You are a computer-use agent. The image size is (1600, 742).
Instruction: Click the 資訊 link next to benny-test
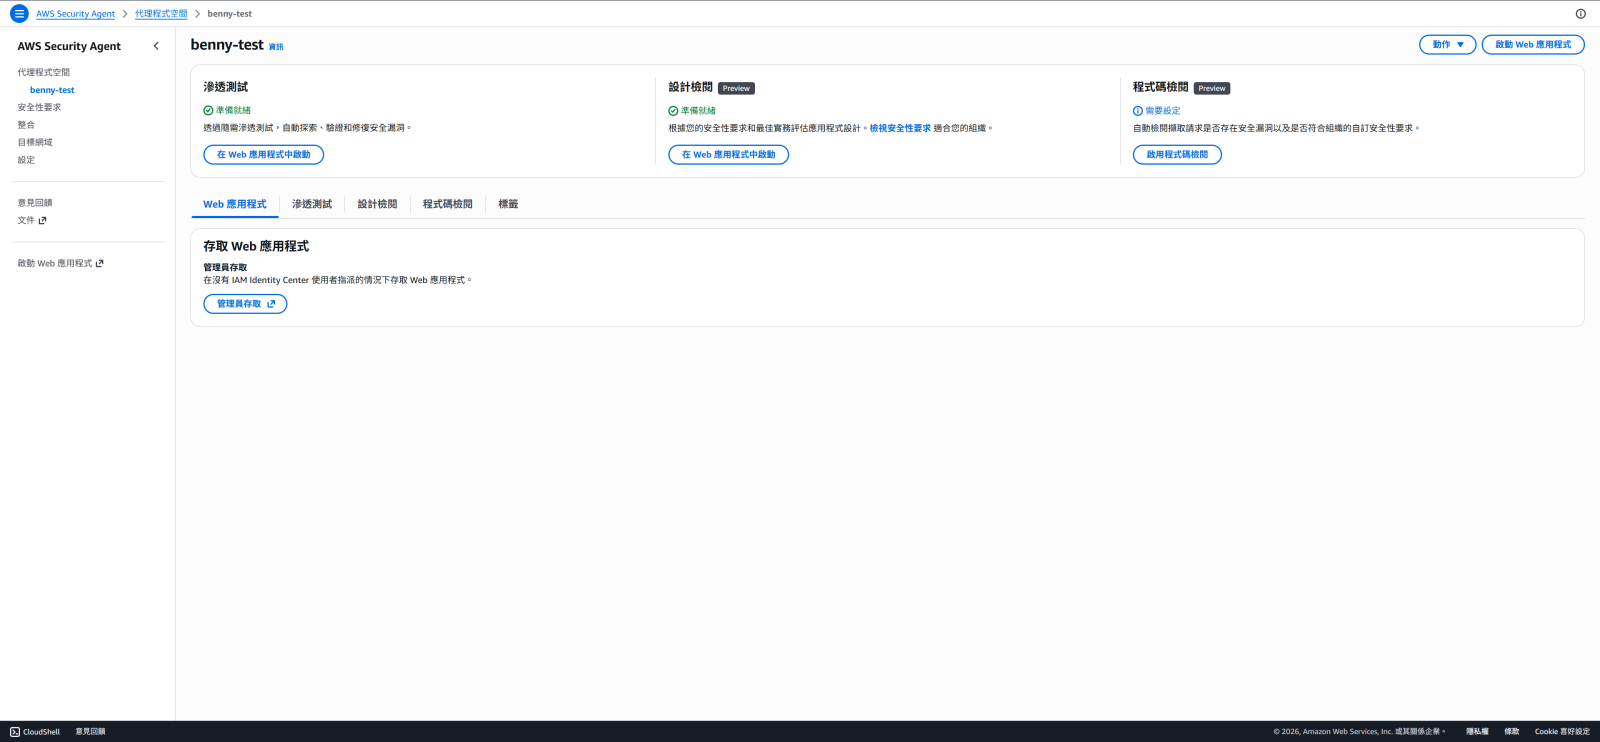pos(276,47)
